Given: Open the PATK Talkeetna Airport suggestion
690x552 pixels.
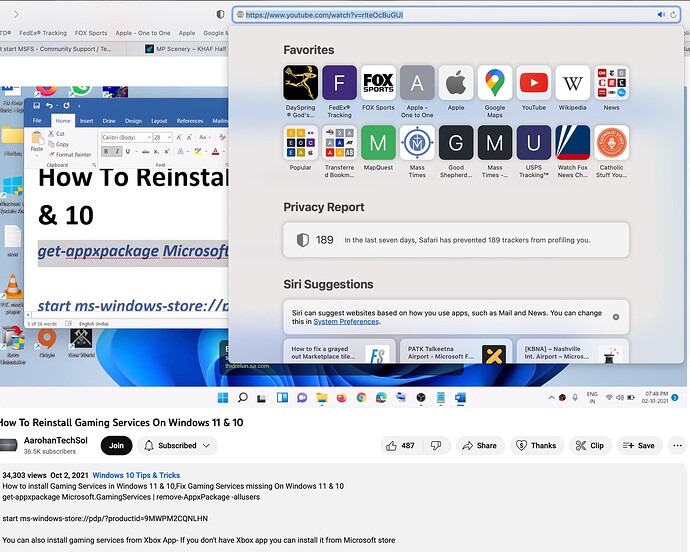Looking at the screenshot, I should (456, 351).
